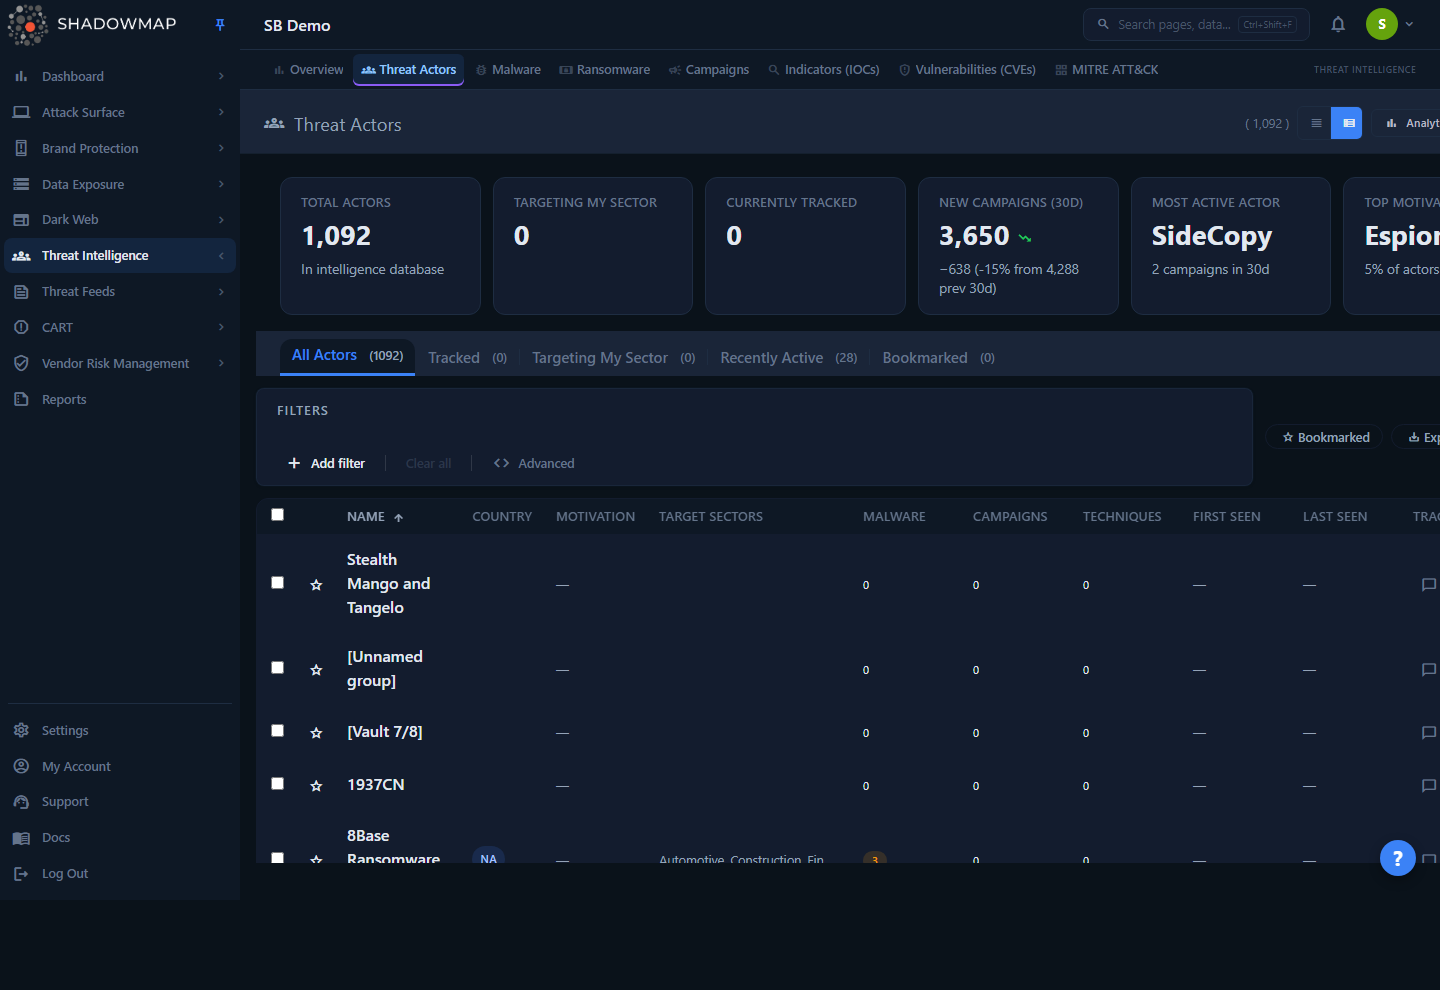Click the Support headset icon
Viewport: 1440px width, 990px height.
pos(21,802)
